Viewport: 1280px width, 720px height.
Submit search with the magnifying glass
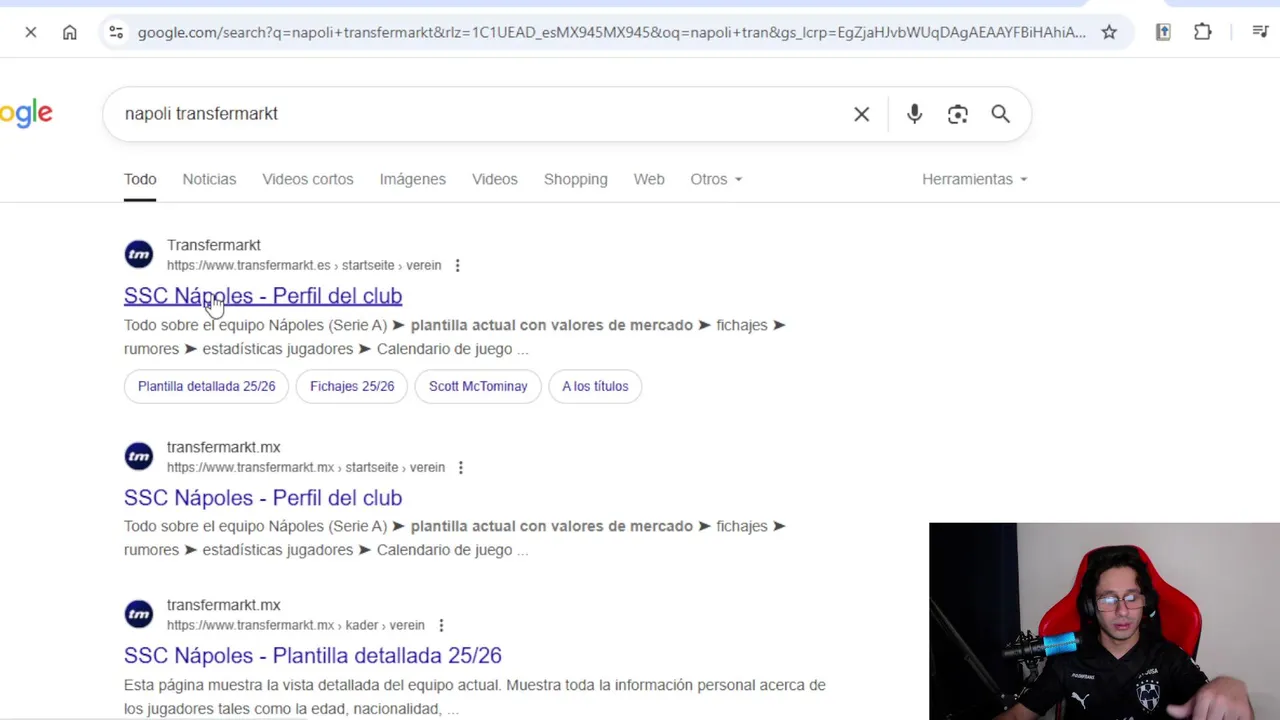tap(1000, 114)
